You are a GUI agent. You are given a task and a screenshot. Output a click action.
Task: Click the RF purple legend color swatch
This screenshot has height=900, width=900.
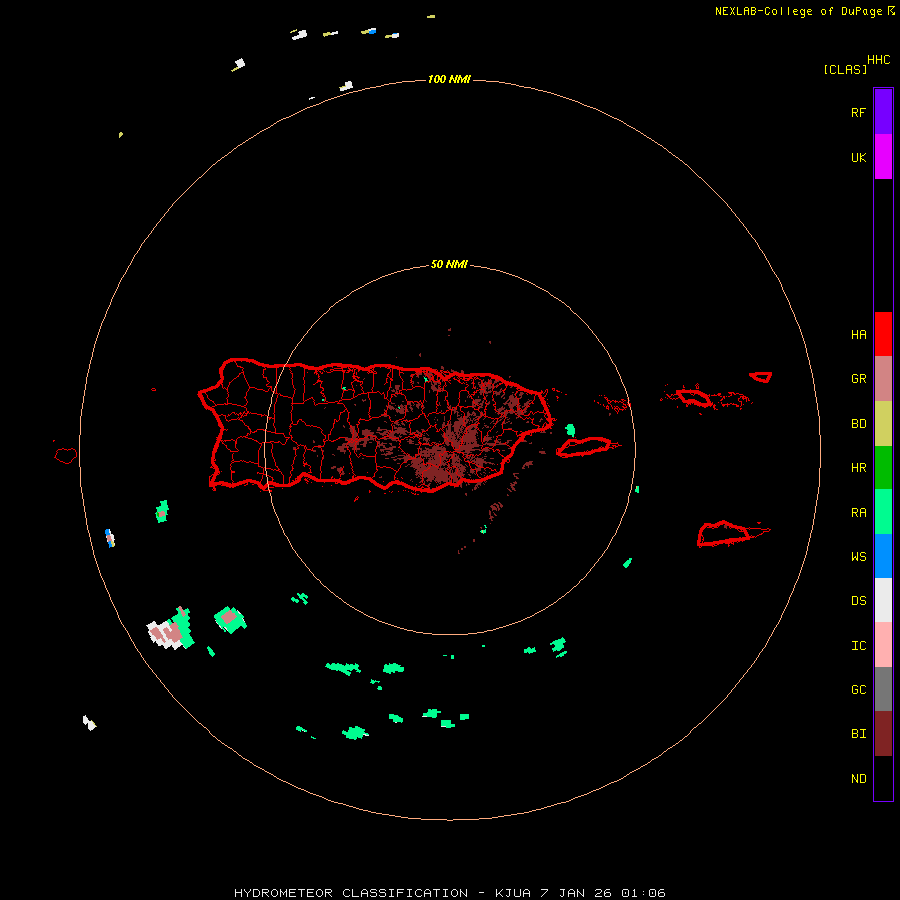[883, 112]
